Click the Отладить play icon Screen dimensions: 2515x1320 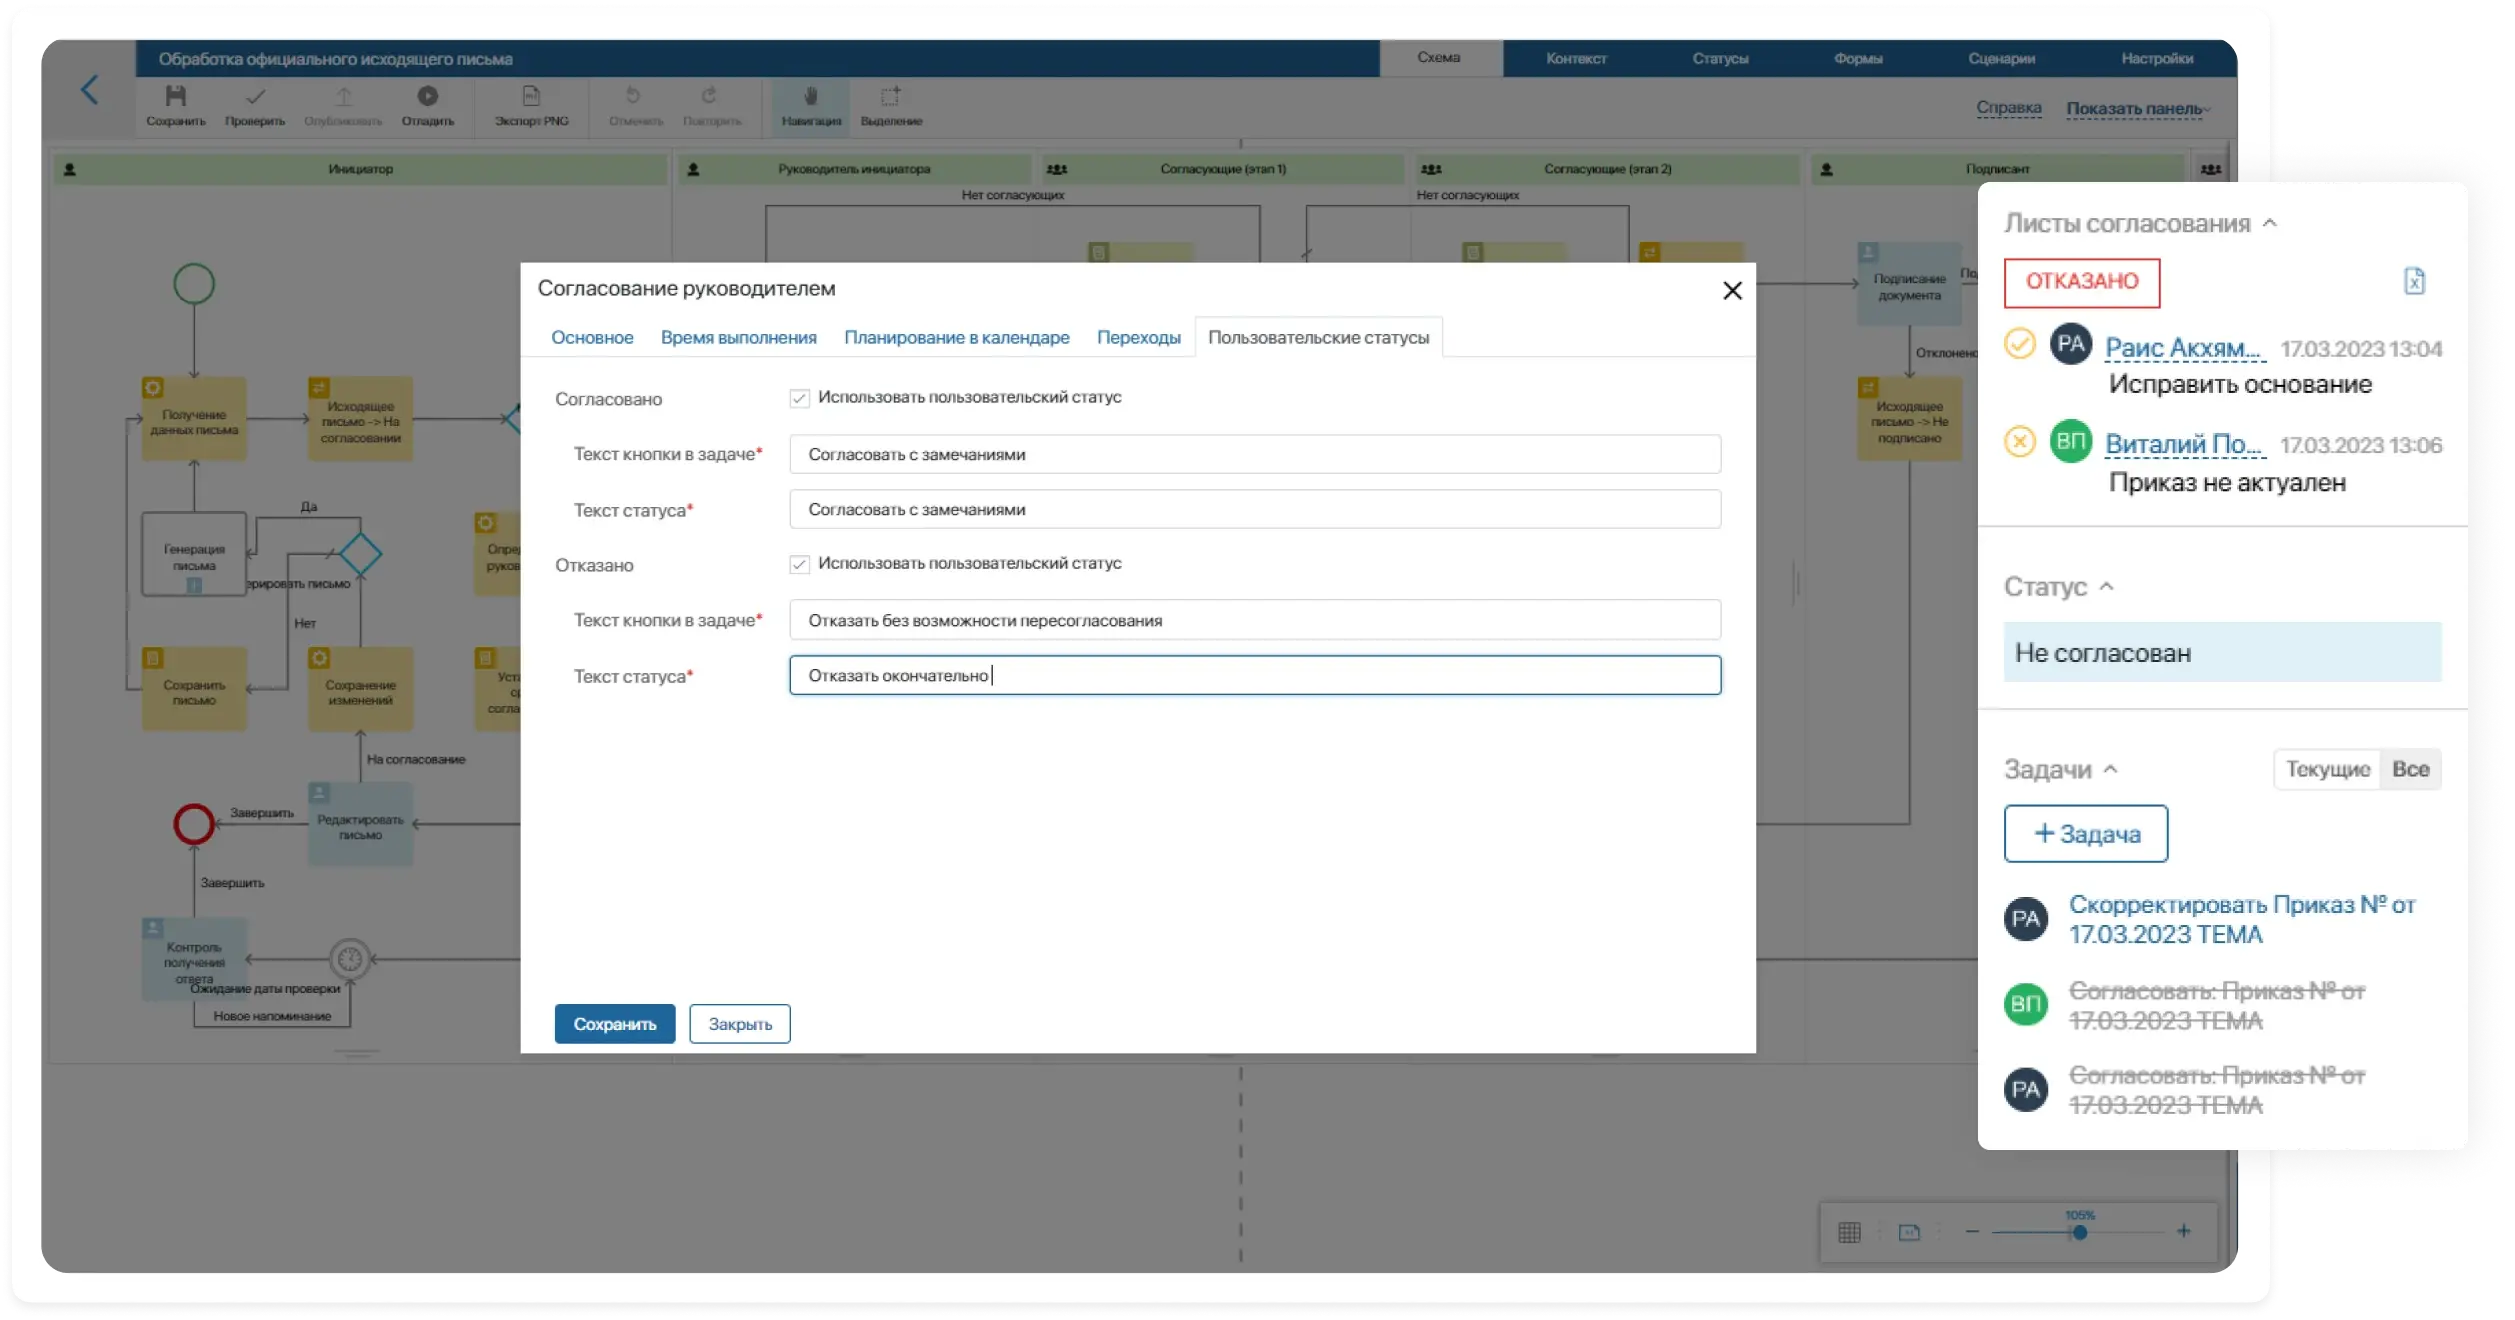[x=428, y=96]
